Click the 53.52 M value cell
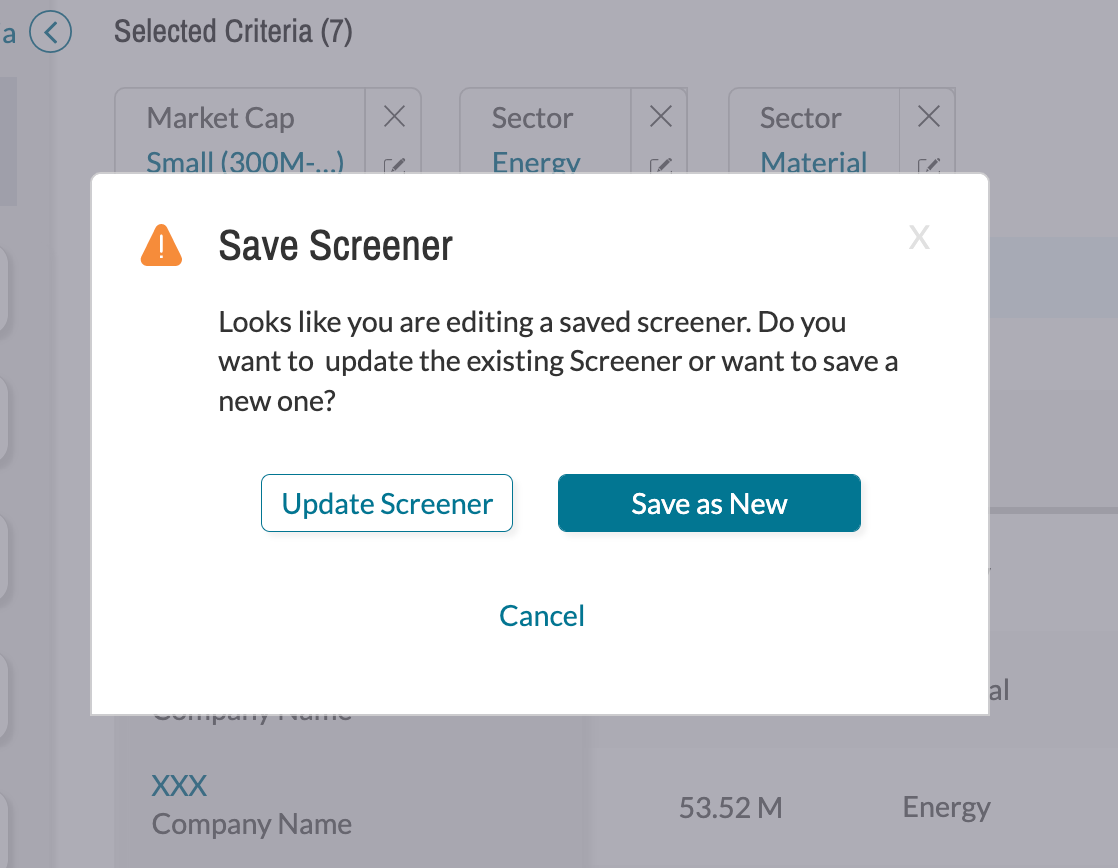This screenshot has height=868, width=1118. [731, 808]
